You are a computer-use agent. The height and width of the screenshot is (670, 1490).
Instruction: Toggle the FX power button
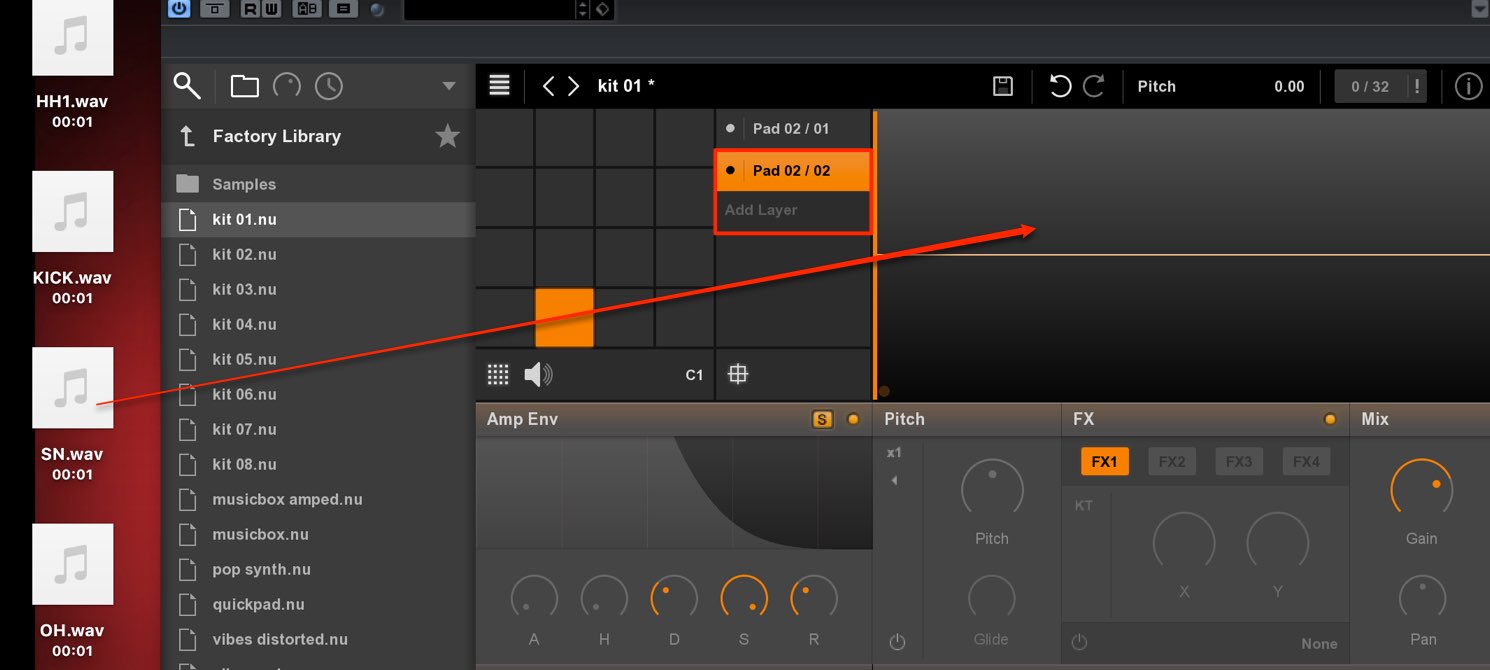(x=1079, y=642)
